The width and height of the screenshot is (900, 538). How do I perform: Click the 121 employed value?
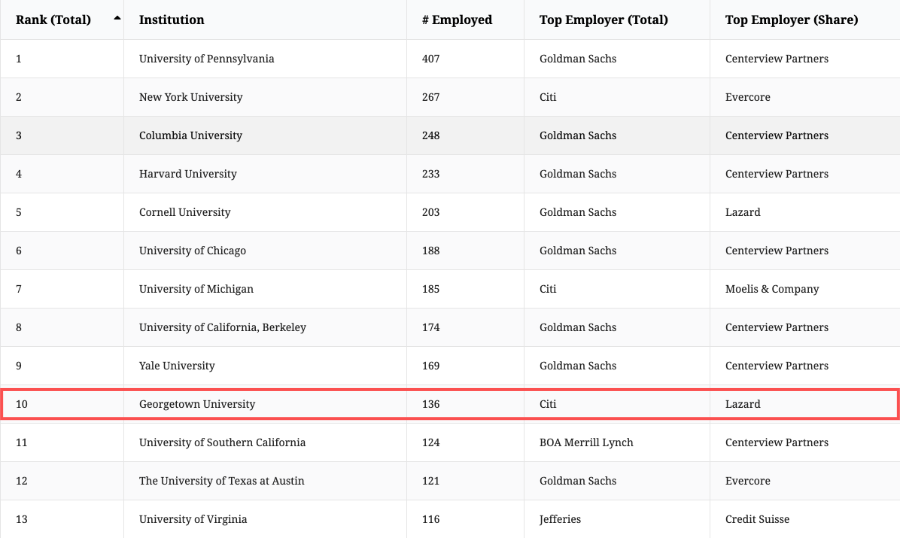430,481
